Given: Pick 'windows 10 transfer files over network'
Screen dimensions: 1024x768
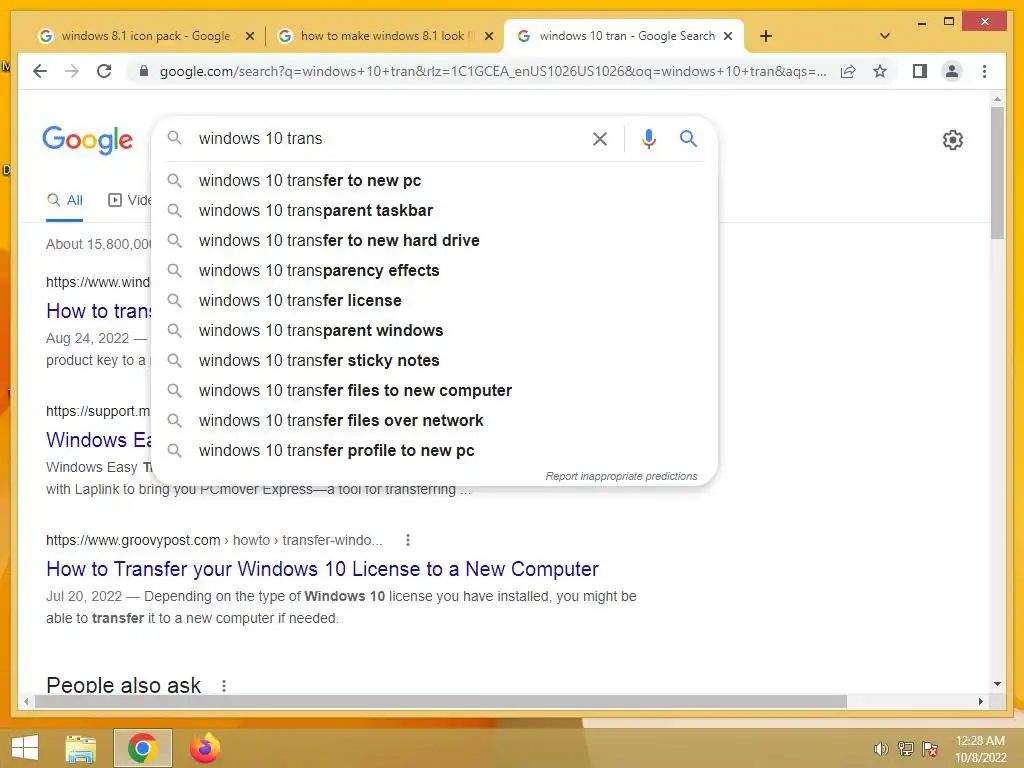Looking at the screenshot, I should (434, 421).
